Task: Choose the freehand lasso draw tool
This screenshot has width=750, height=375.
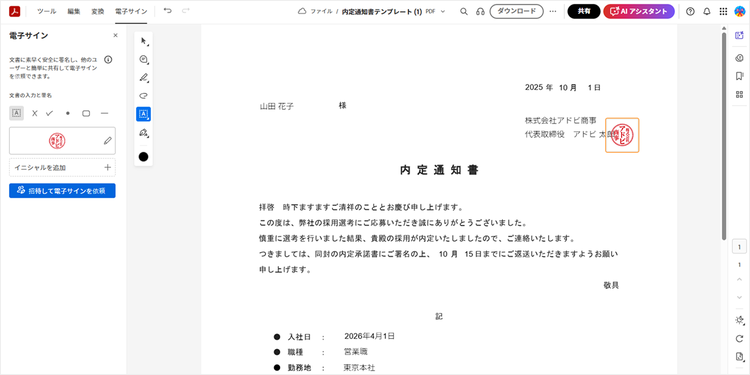Action: coord(143,96)
